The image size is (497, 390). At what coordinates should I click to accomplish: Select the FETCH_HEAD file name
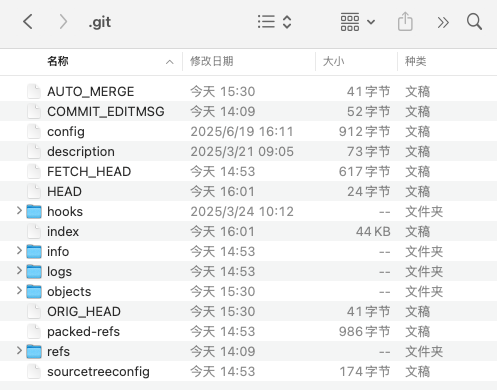coord(89,172)
